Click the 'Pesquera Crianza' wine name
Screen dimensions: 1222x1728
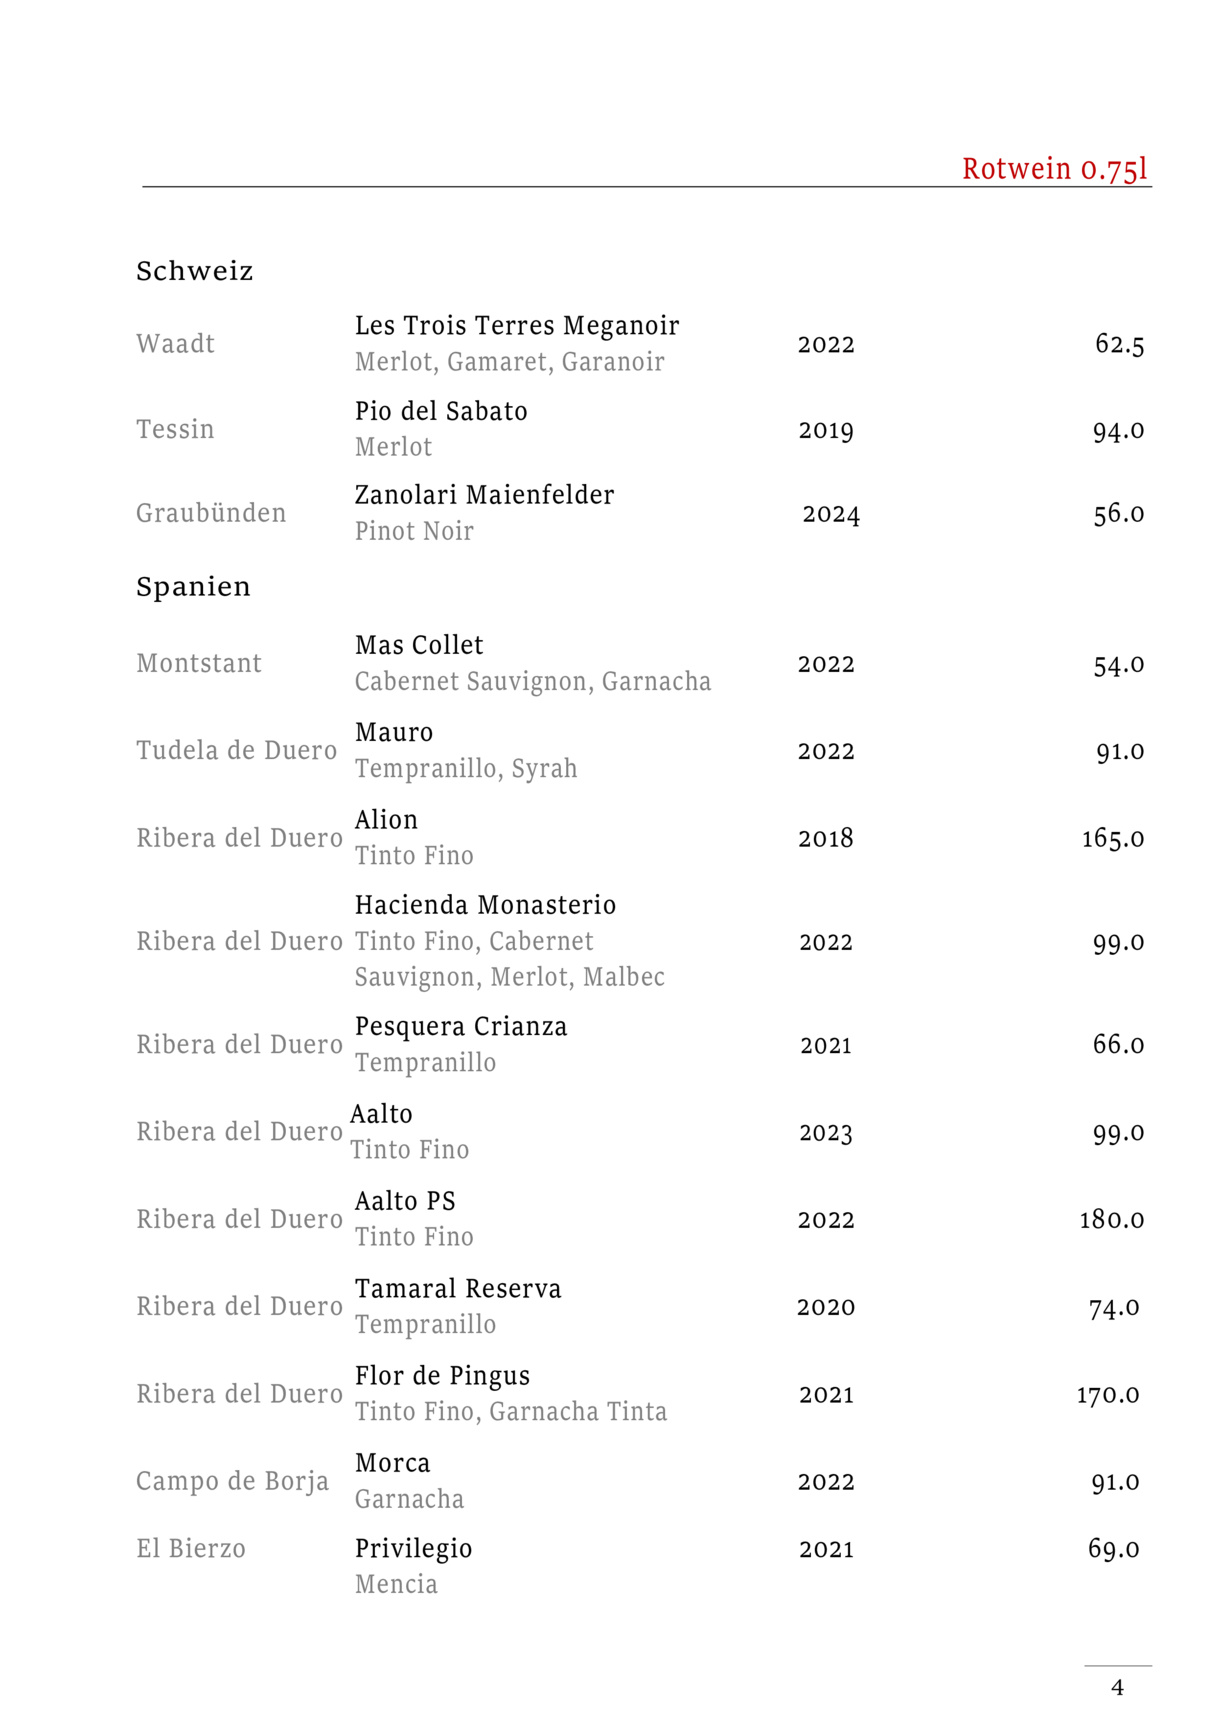(x=461, y=1027)
